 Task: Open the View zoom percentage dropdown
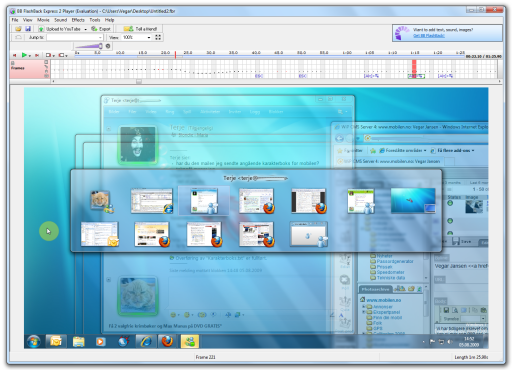click(x=149, y=37)
